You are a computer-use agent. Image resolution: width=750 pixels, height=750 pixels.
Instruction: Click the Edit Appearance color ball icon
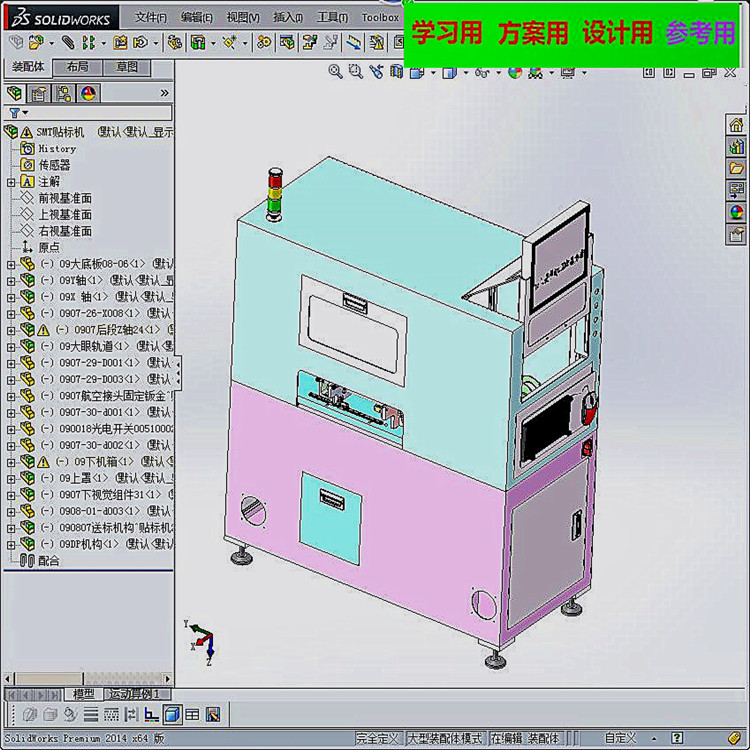pos(515,73)
